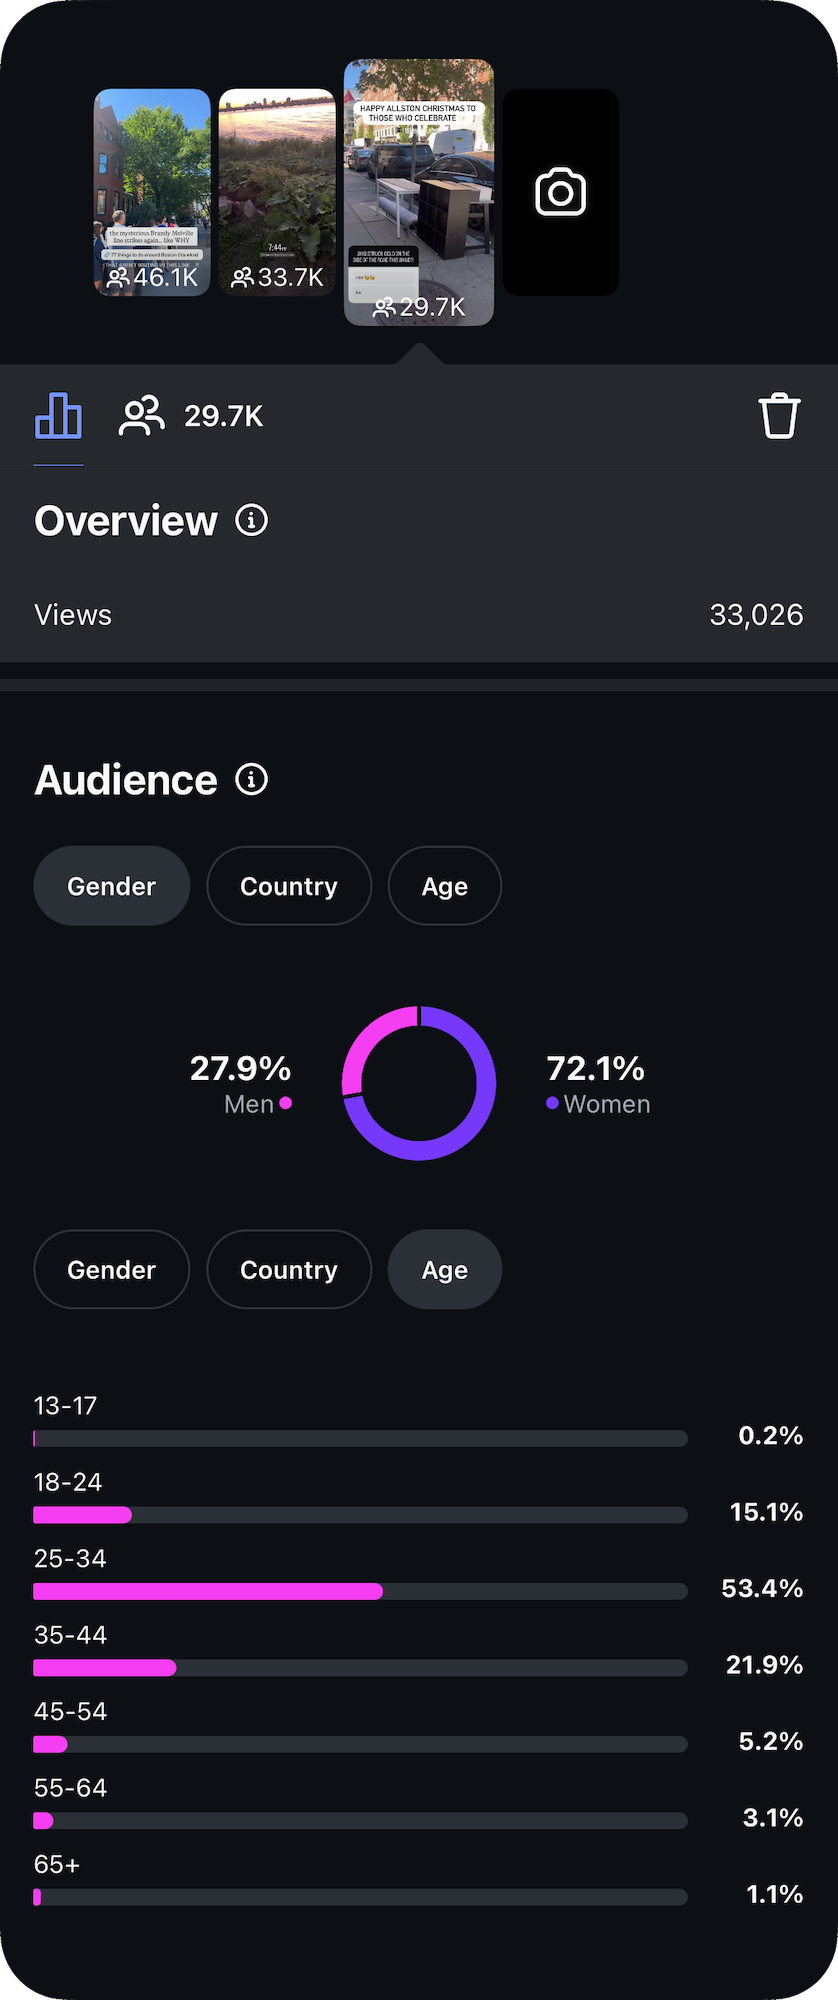The height and width of the screenshot is (2000, 838).
Task: Click the 25-34 age progress bar
Action: point(360,1591)
